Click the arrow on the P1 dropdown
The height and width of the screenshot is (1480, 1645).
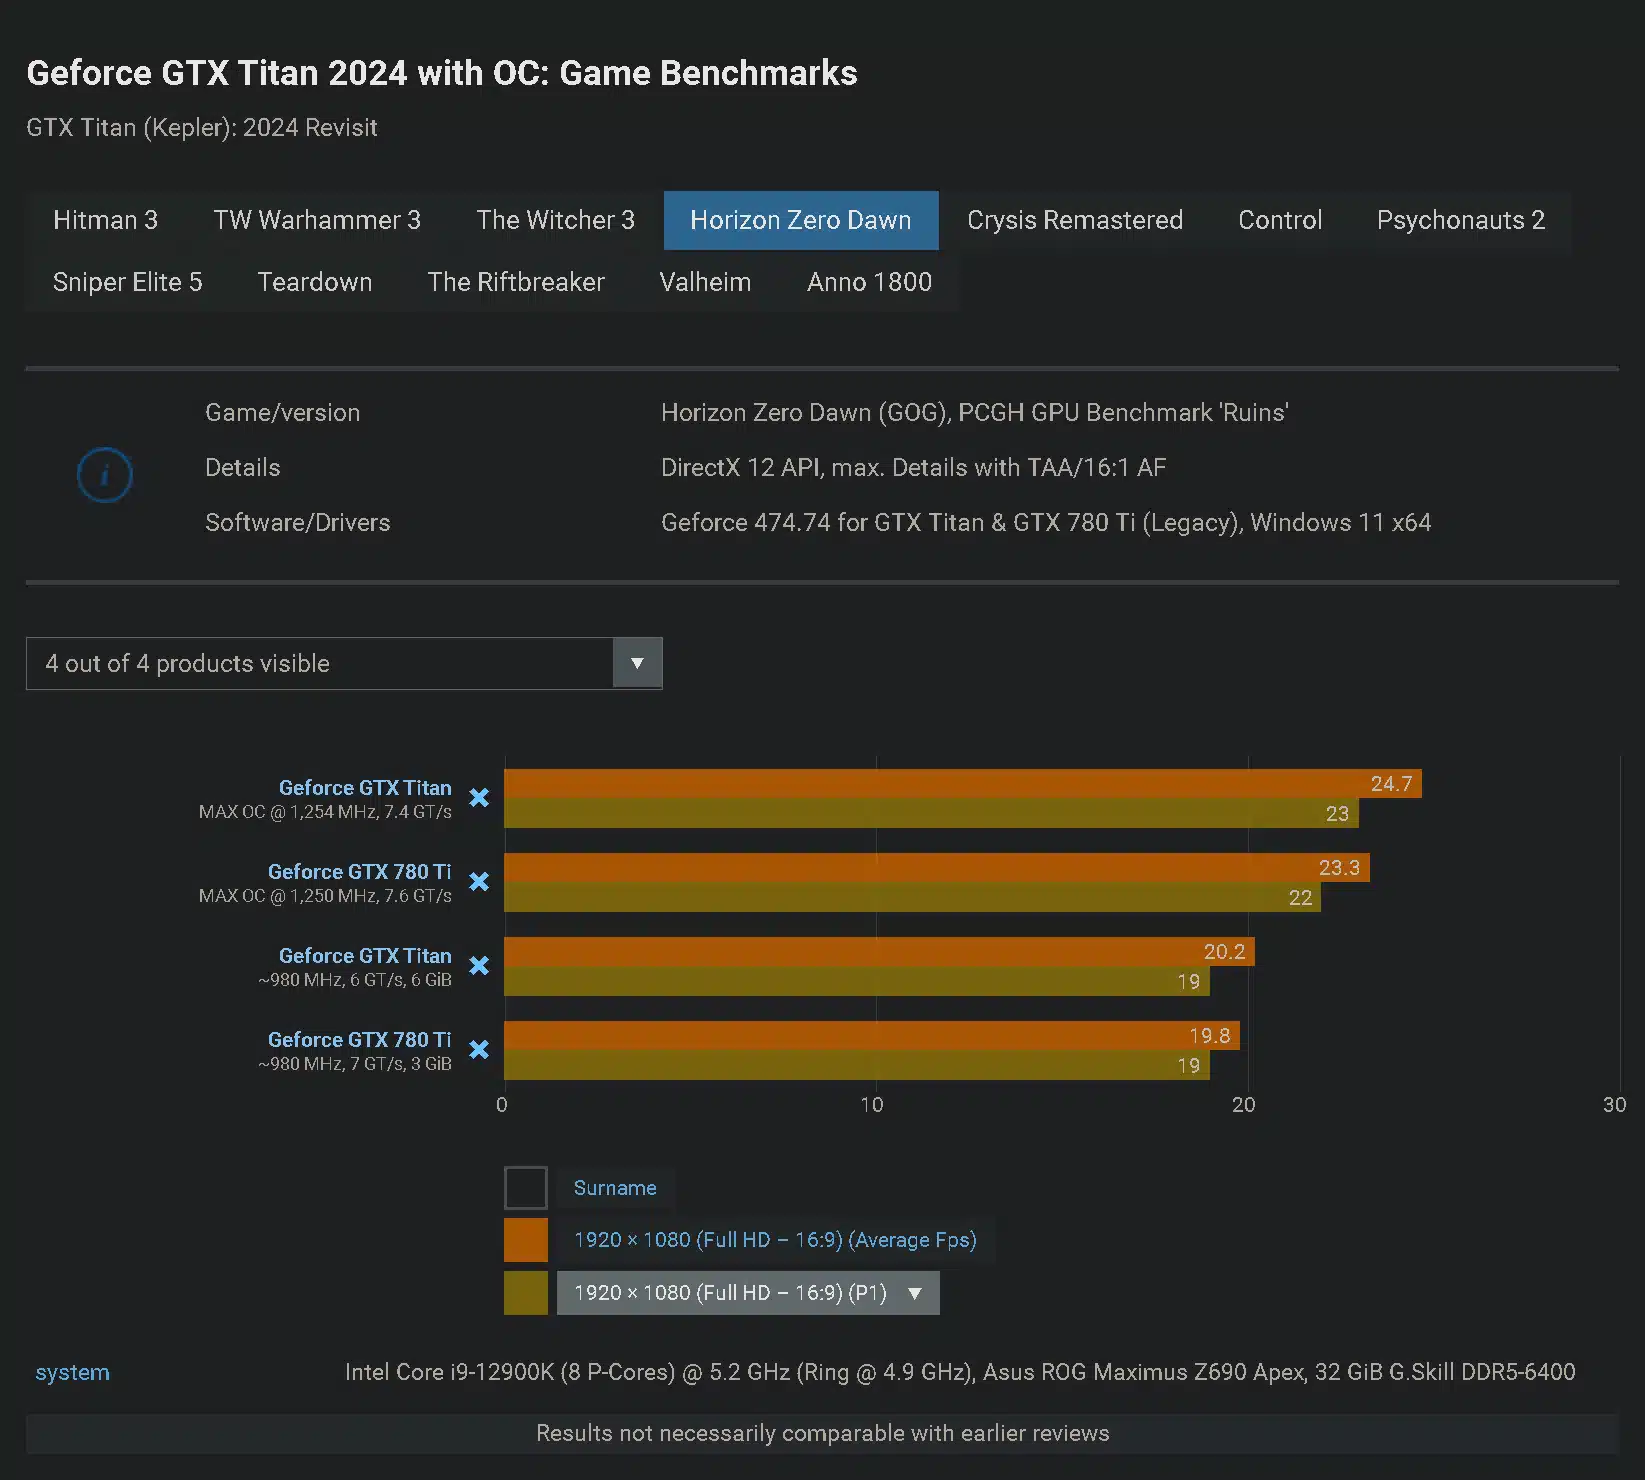(914, 1293)
